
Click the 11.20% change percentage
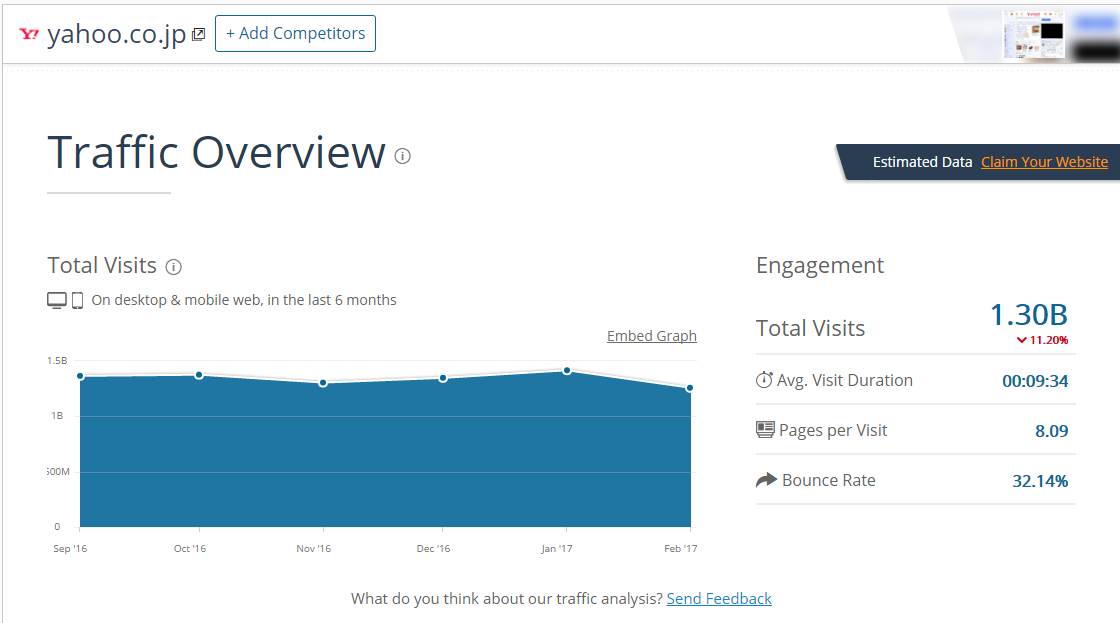click(1049, 340)
